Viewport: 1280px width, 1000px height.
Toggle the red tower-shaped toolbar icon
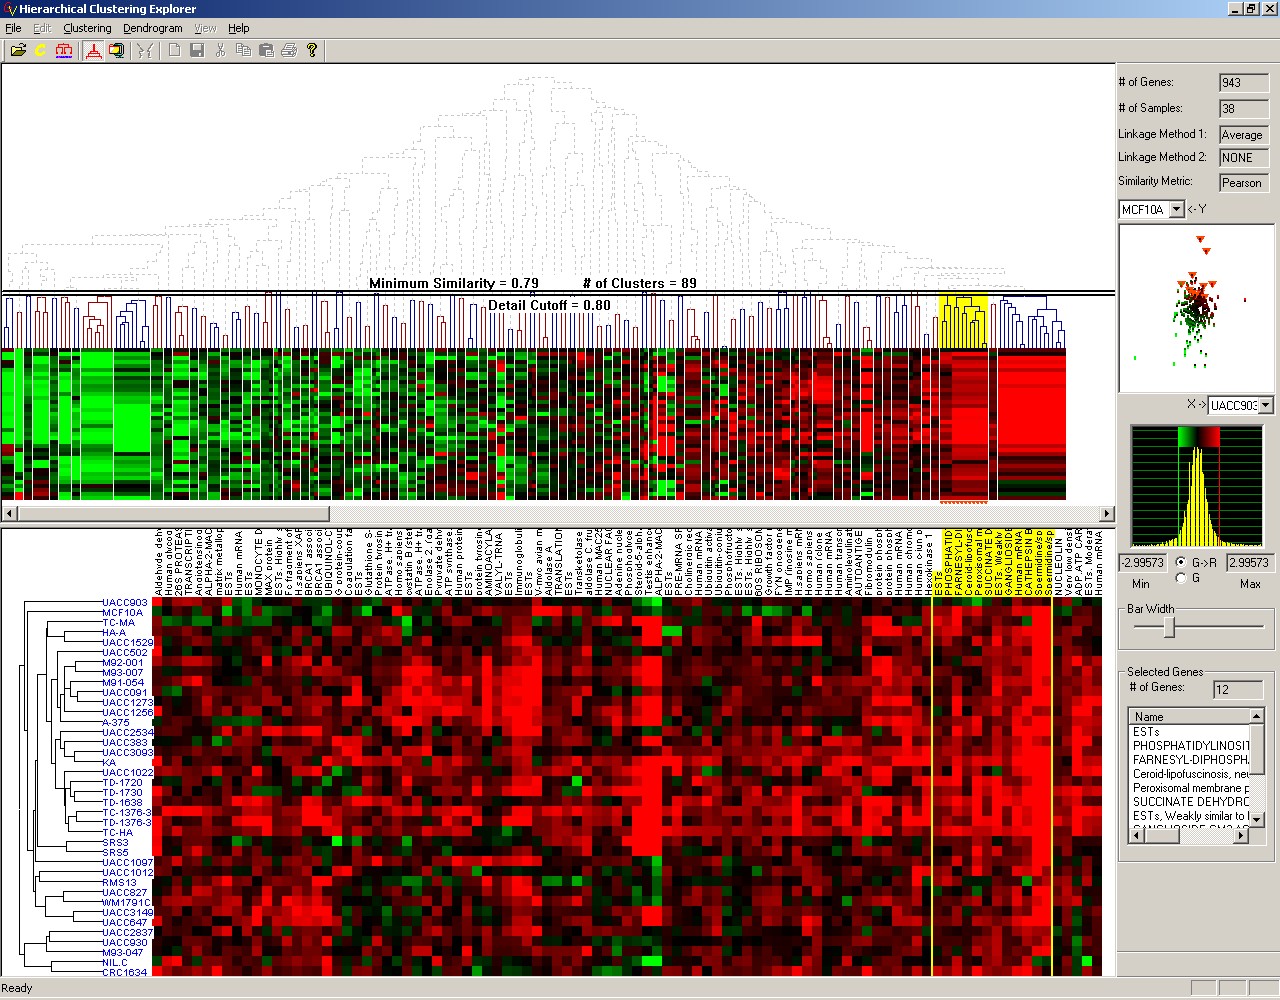click(x=94, y=50)
